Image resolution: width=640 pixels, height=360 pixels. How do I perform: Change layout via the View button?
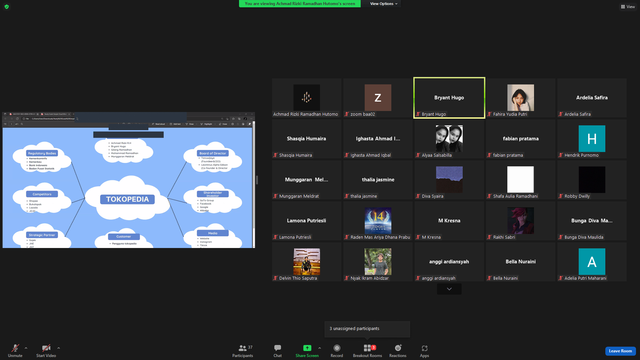pos(628,7)
